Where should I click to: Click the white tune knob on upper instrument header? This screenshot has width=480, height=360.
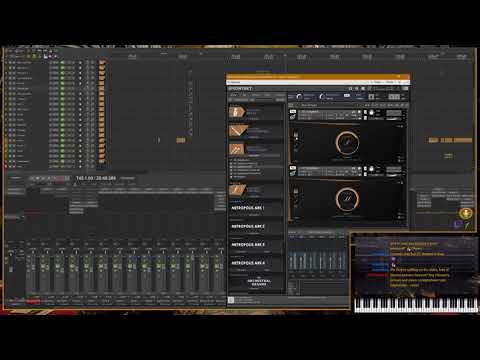(x=372, y=113)
